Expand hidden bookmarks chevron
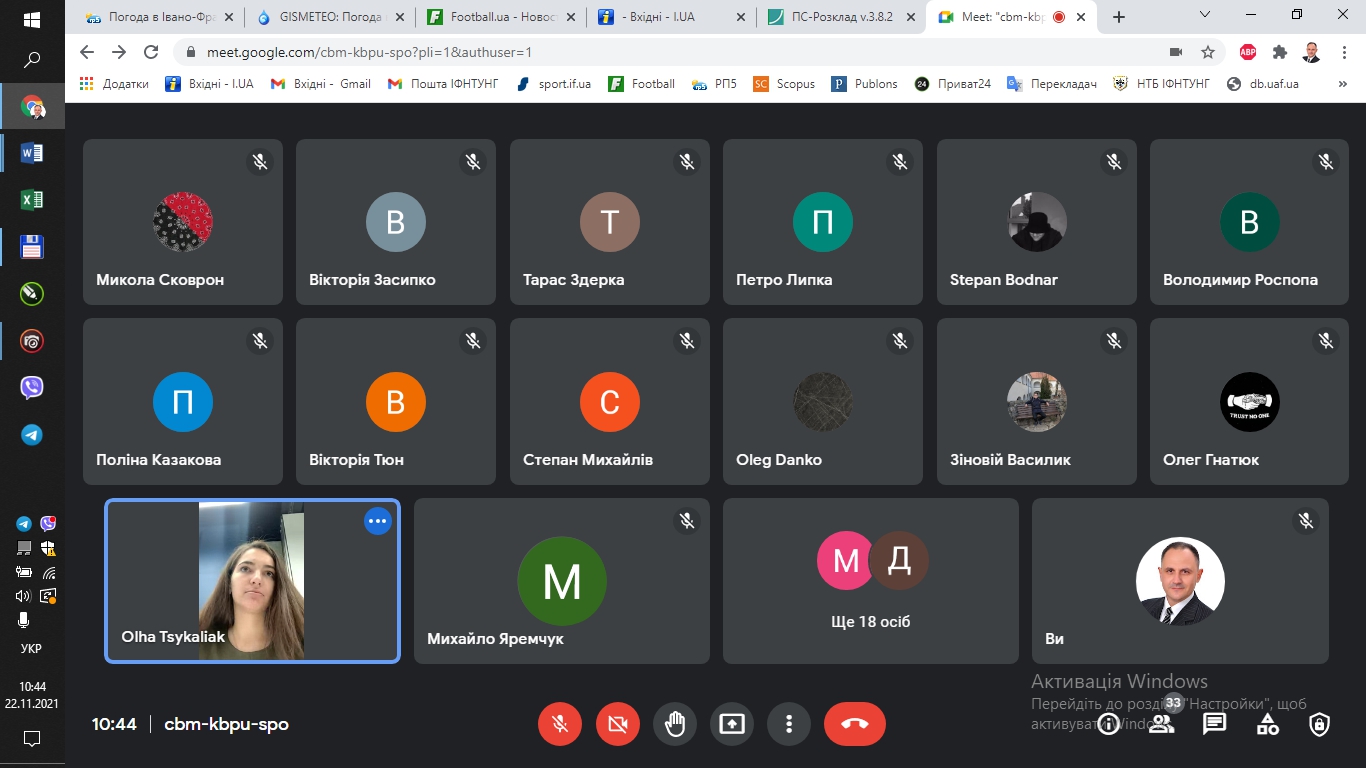This screenshot has width=1366, height=768. (1342, 84)
